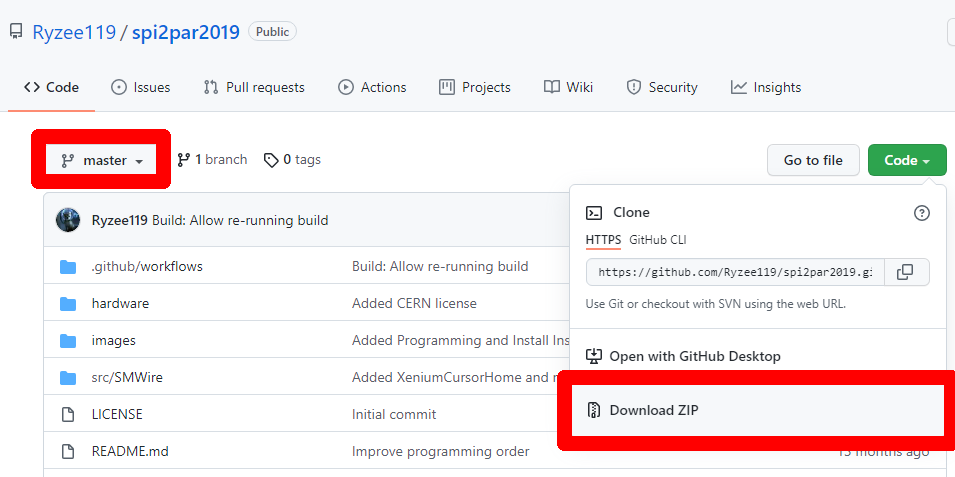Open the master branch dropdown
Screen dimensions: 955x477
click(x=101, y=160)
